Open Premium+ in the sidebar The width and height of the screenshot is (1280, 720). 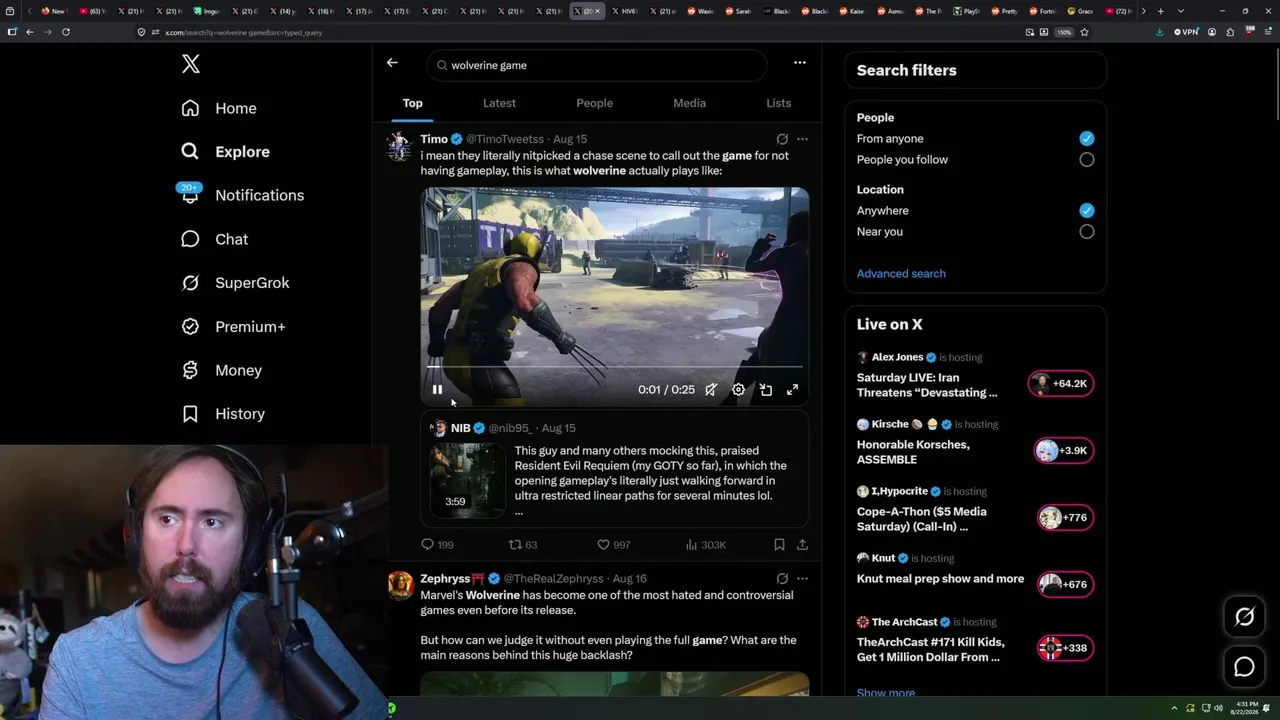tap(233, 327)
